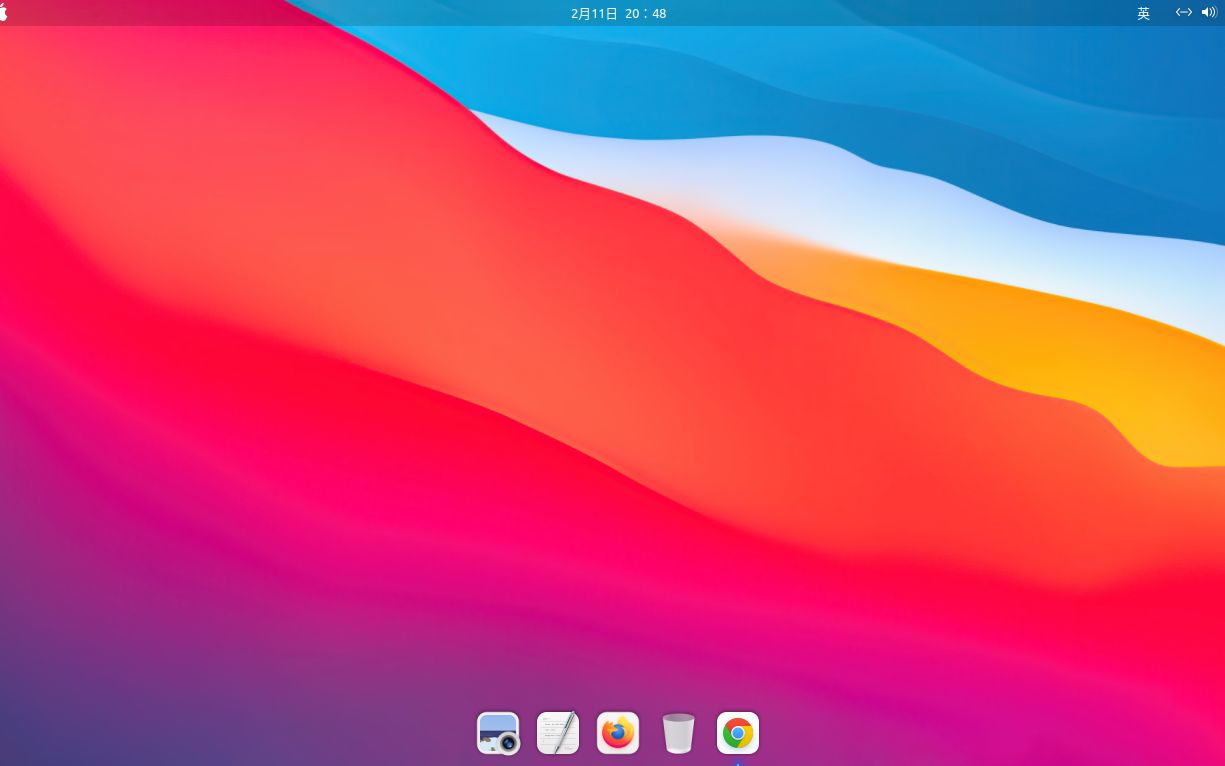Bring running Chrome to front via its dock icon
Image resolution: width=1225 pixels, height=766 pixels.
pyautogui.click(x=737, y=732)
